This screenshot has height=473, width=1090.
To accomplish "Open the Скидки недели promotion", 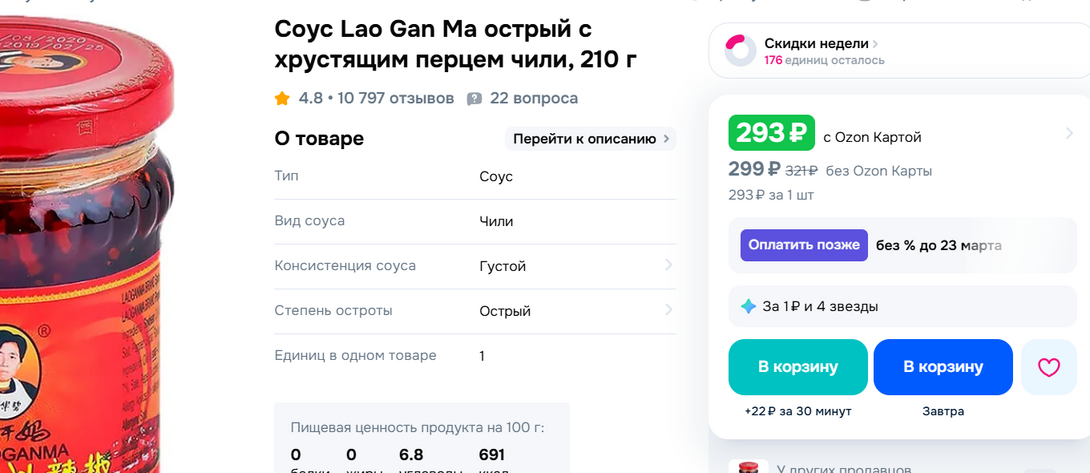I will pos(817,44).
